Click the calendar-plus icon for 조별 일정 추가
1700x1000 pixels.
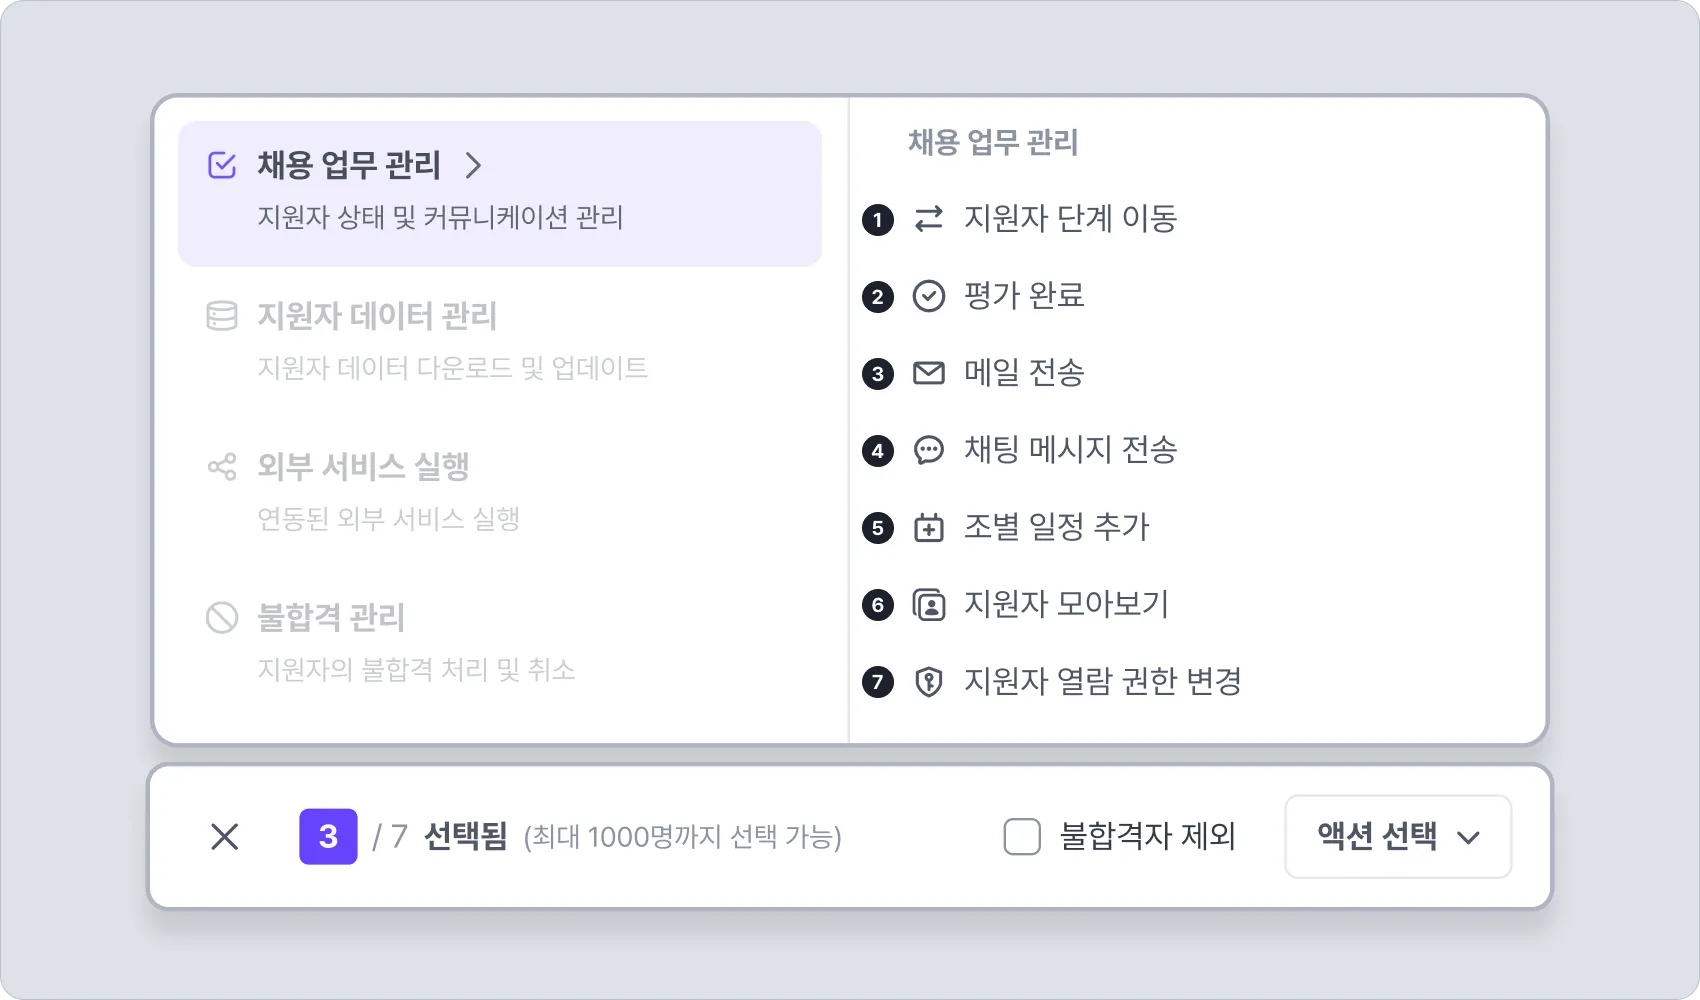coord(929,527)
